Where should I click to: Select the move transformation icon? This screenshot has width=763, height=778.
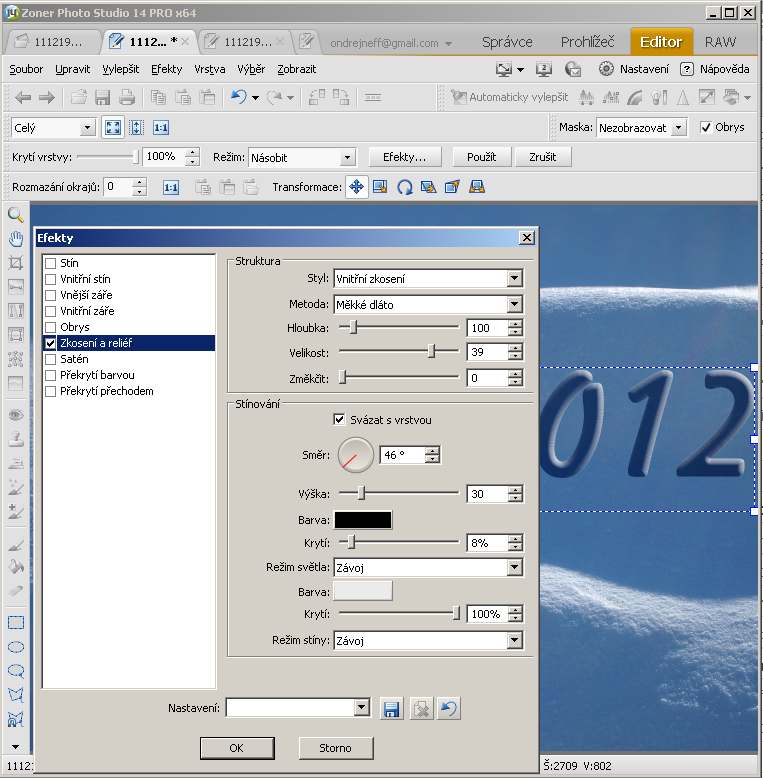357,187
